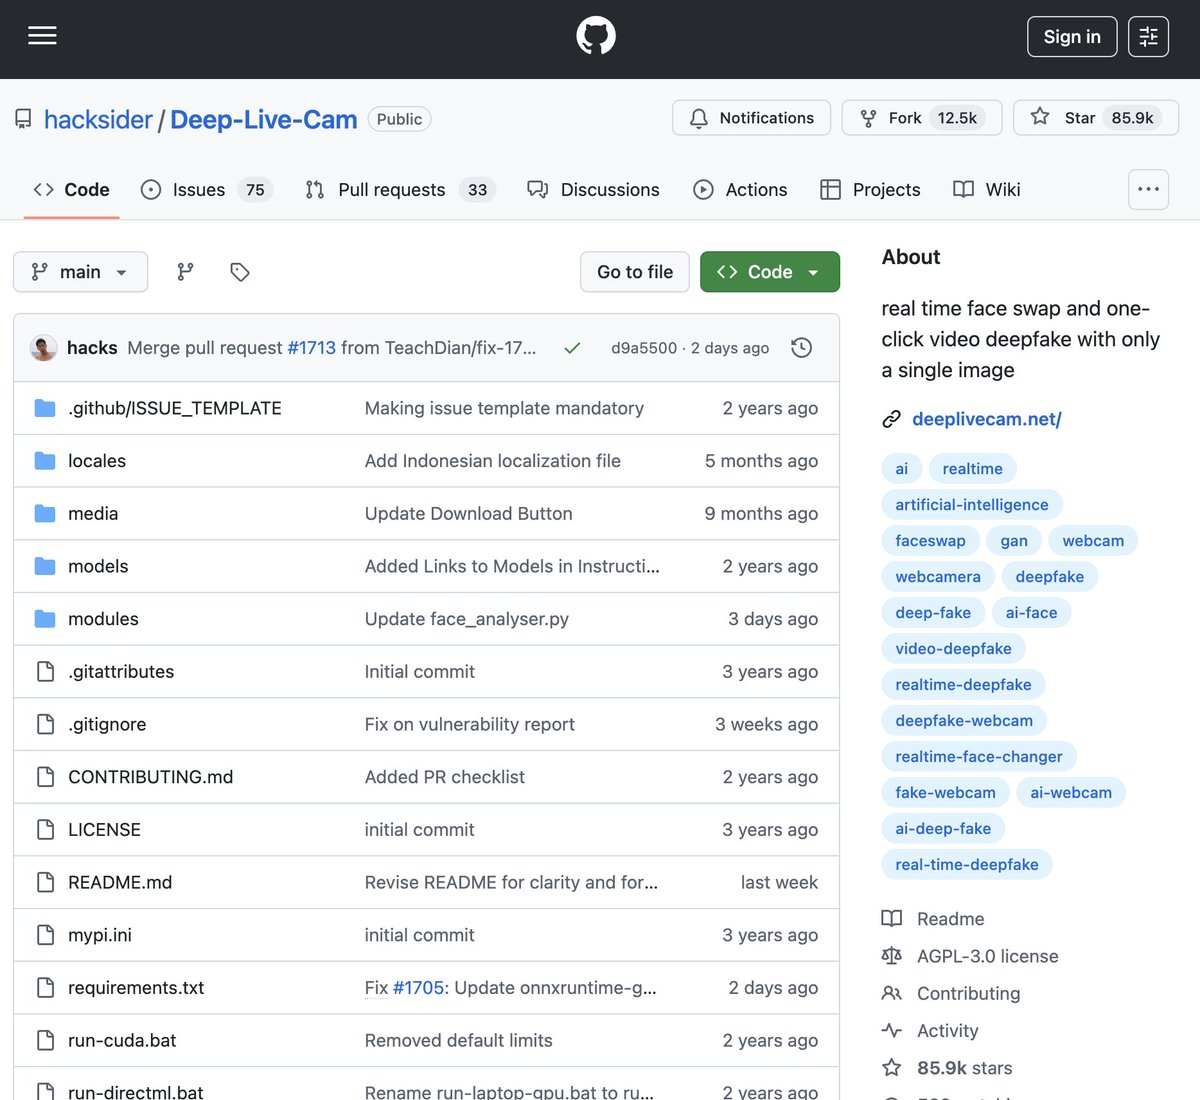The width and height of the screenshot is (1200, 1100).
Task: Open the run-cuda.bat file
Action: coord(122,1041)
